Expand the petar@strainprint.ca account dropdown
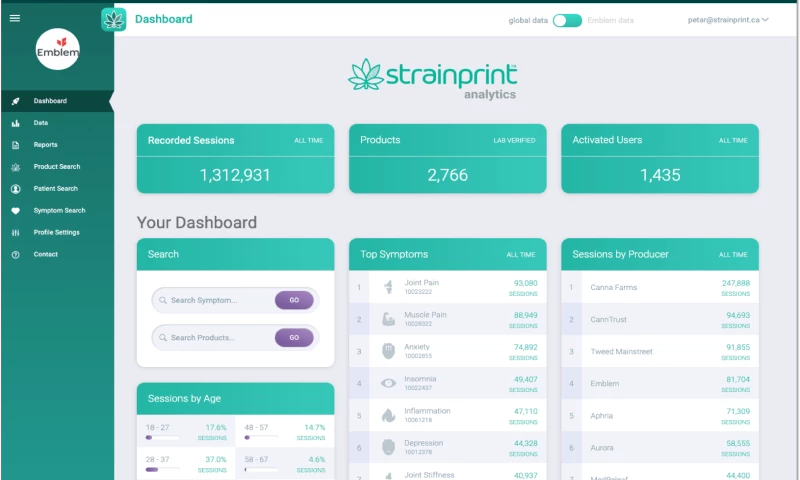 coord(728,20)
